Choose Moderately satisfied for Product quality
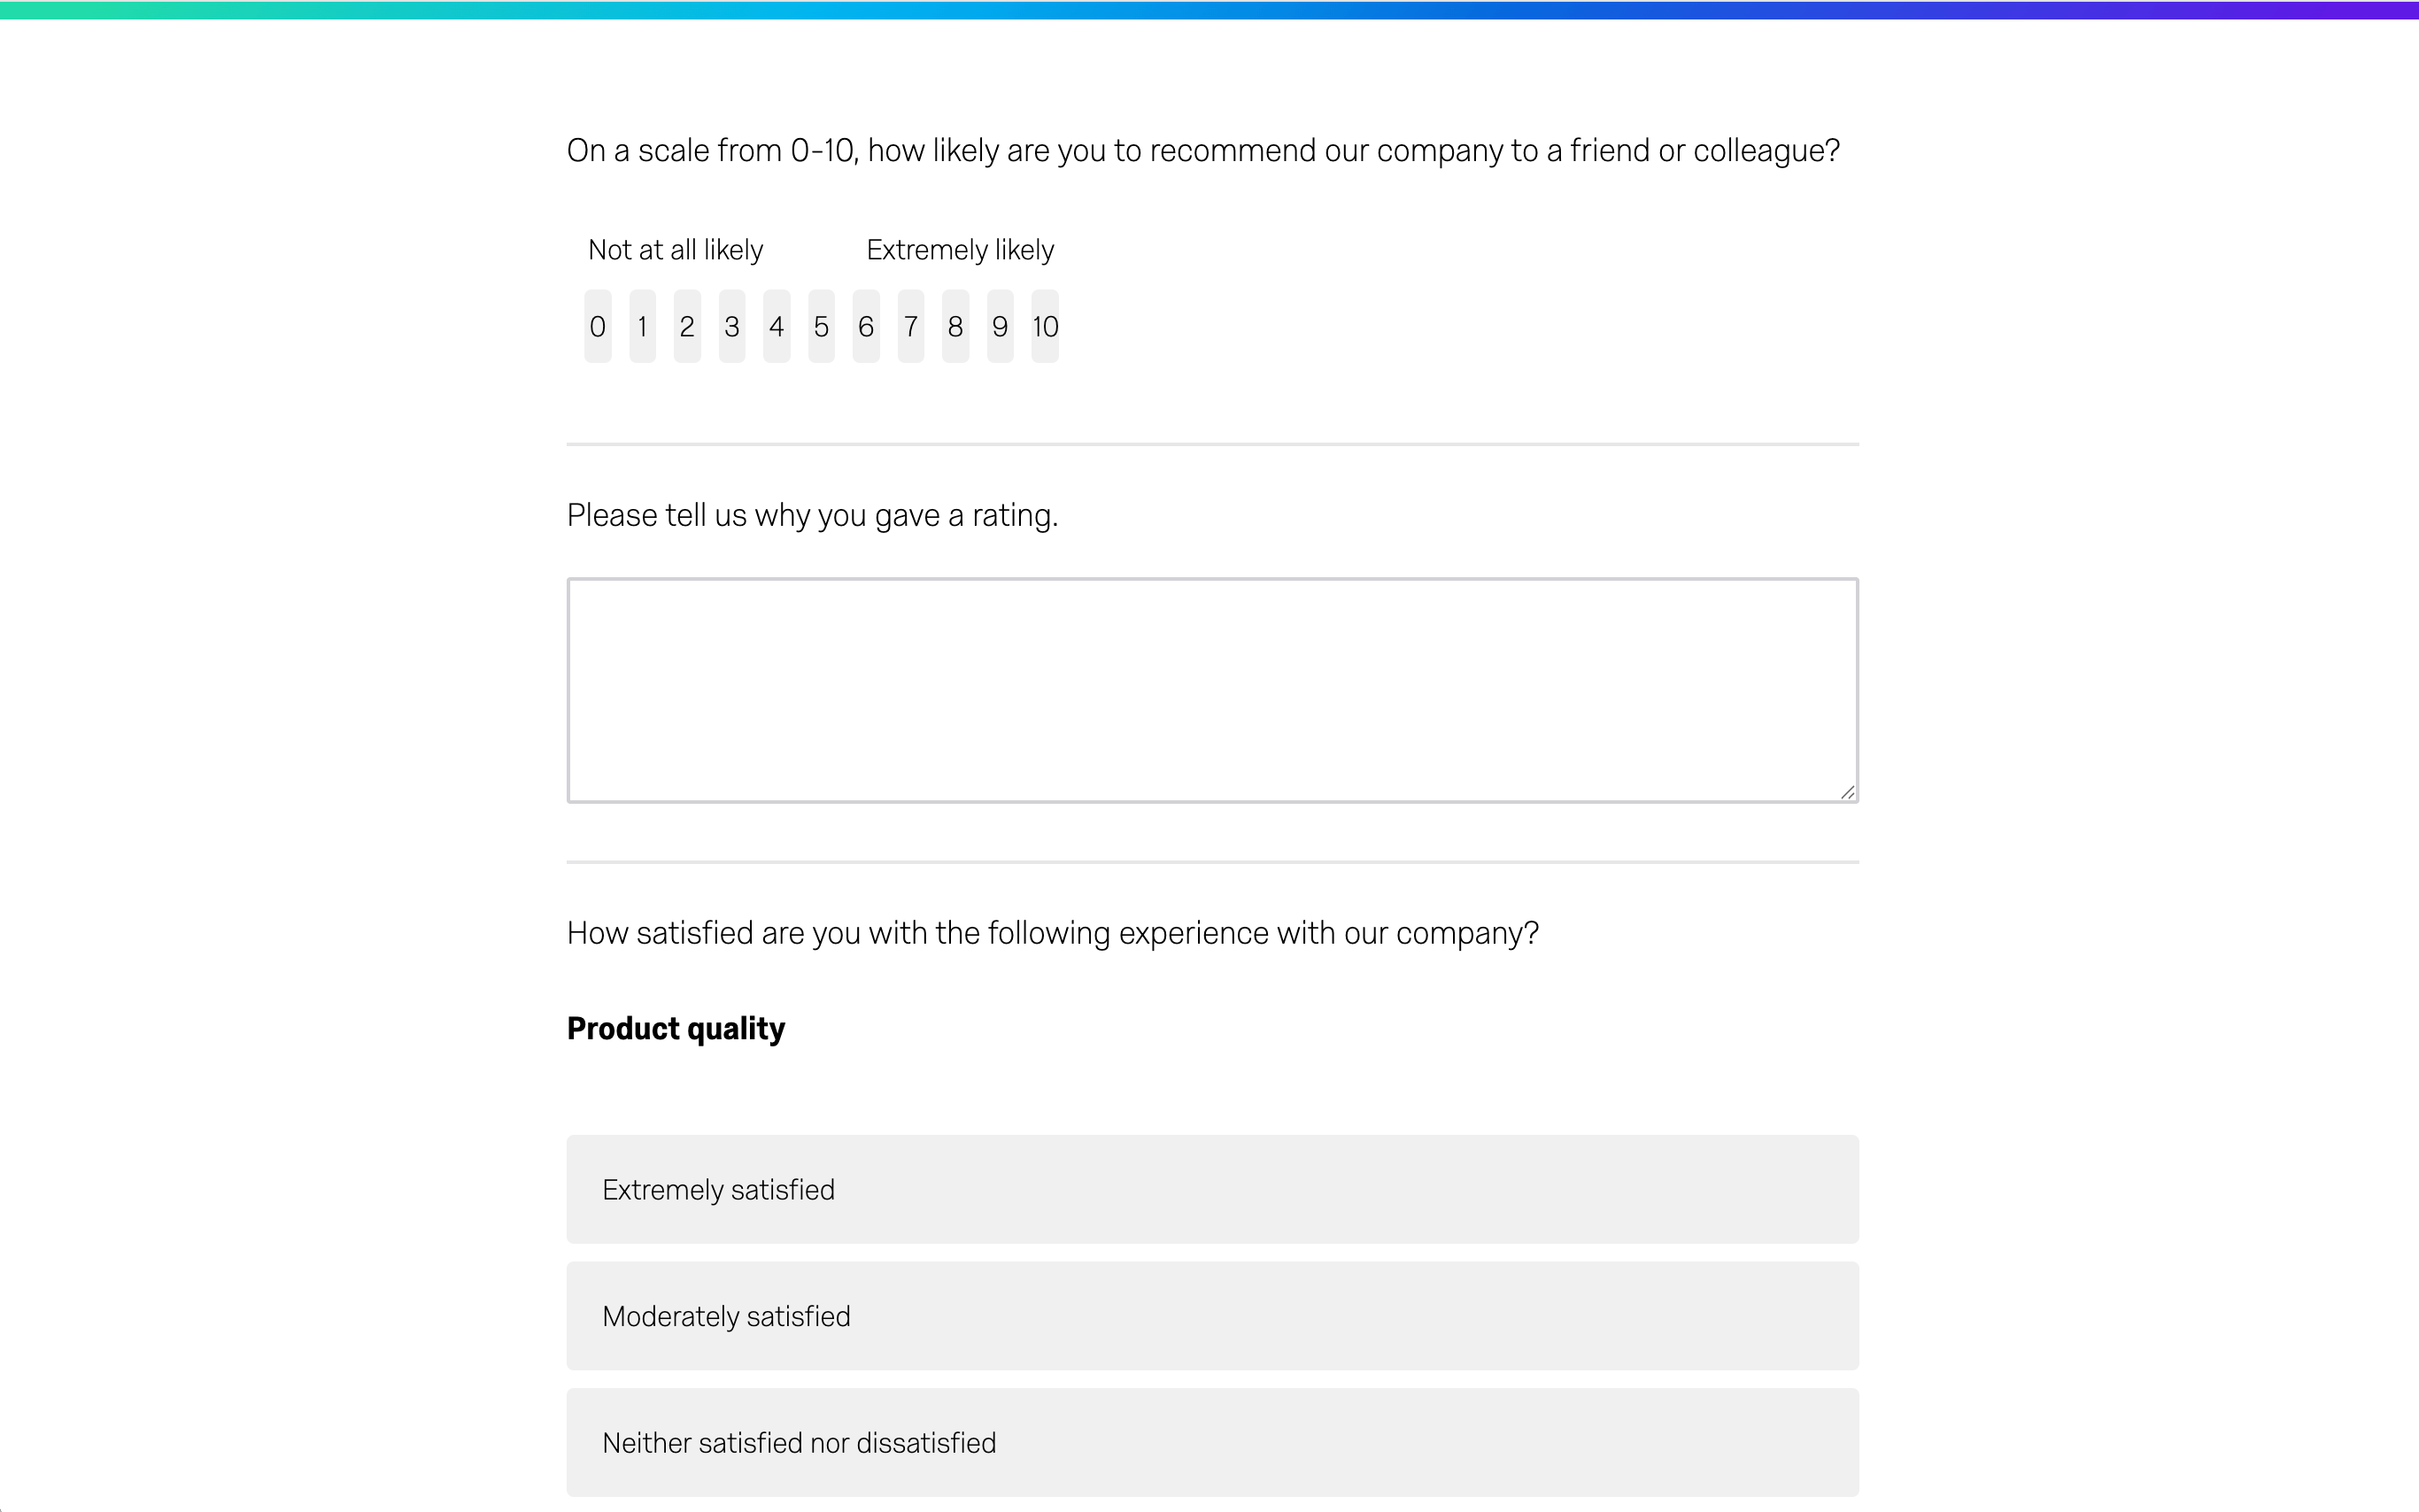 (1212, 1315)
